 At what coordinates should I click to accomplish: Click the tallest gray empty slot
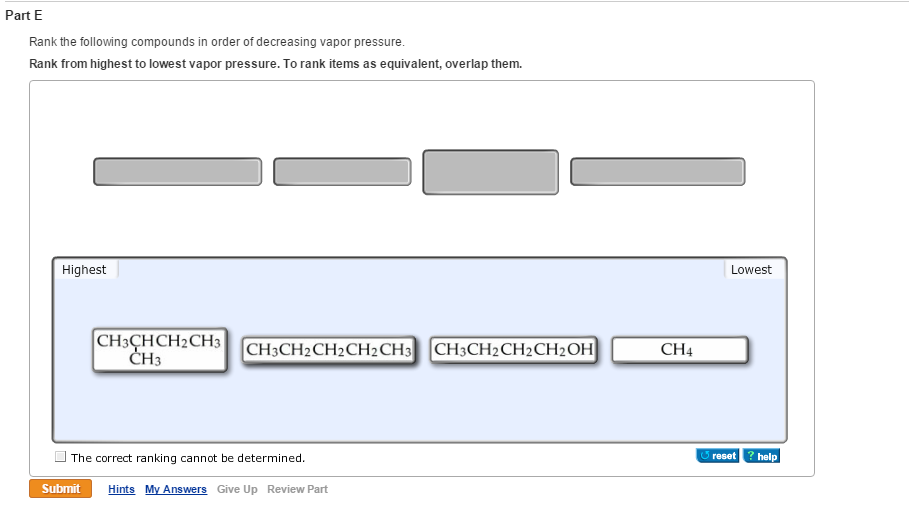[x=490, y=172]
